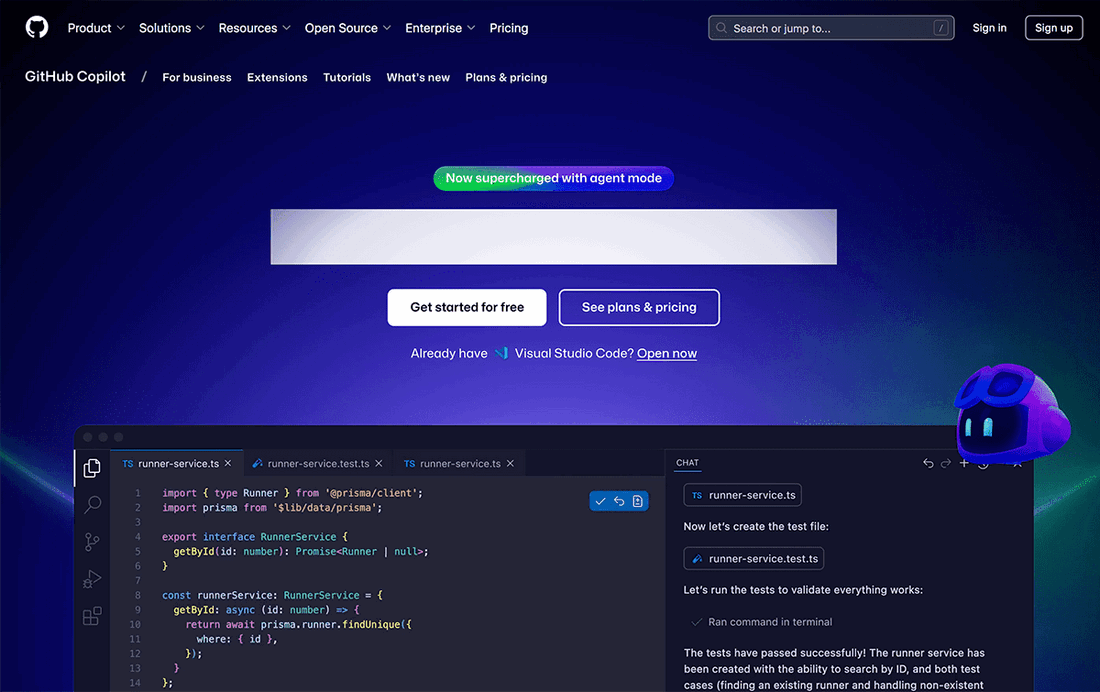The width and height of the screenshot is (1100, 692).
Task: Close the active runner-service.ts editor tab
Action: tap(228, 463)
